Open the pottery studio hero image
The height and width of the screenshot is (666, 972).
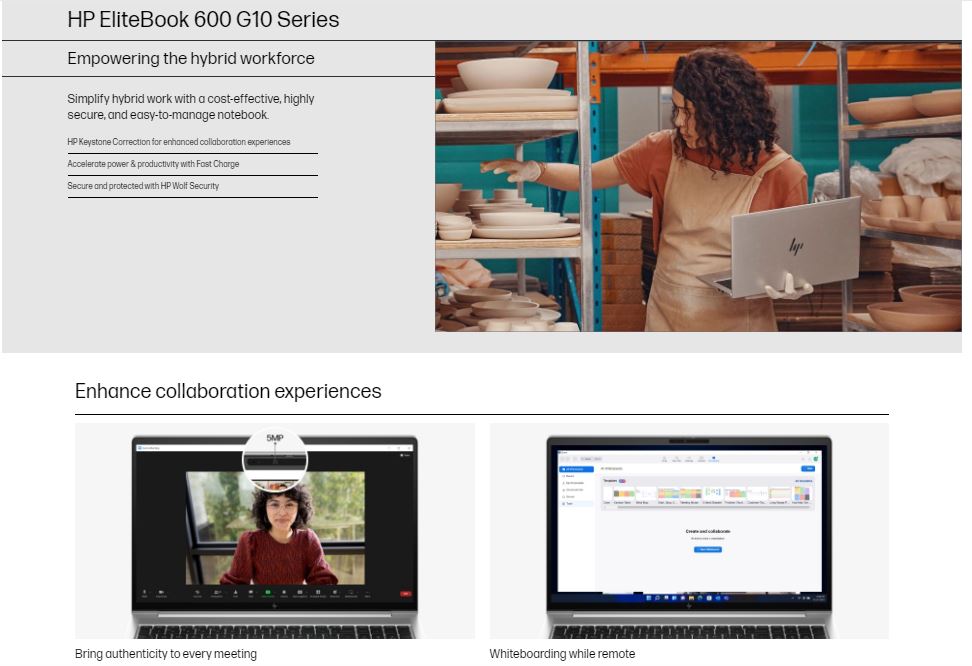coord(698,186)
